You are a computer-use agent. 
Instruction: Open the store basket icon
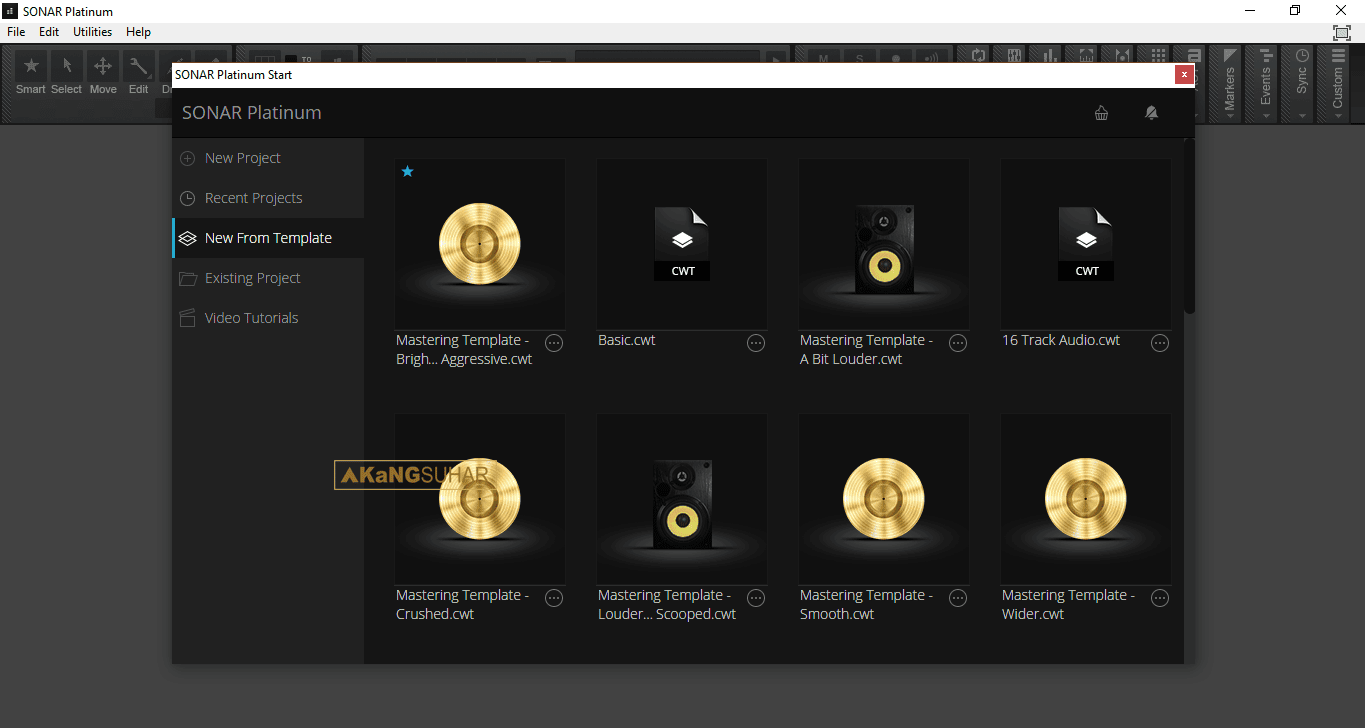tap(1101, 113)
